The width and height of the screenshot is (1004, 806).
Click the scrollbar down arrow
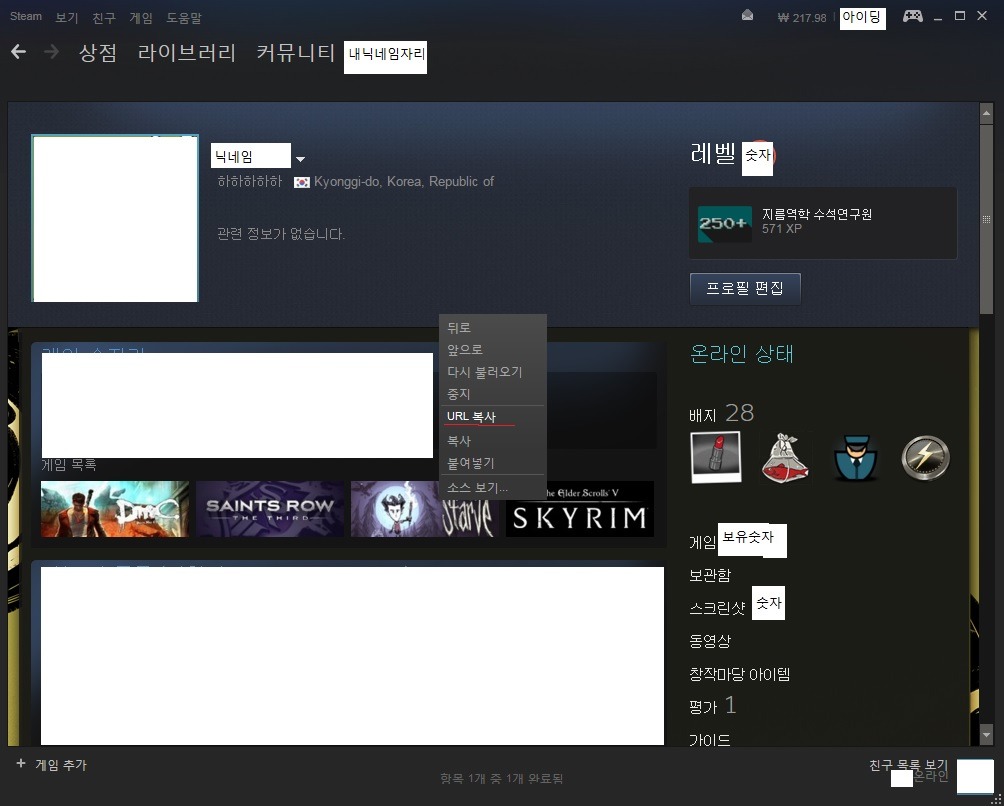pyautogui.click(x=986, y=735)
